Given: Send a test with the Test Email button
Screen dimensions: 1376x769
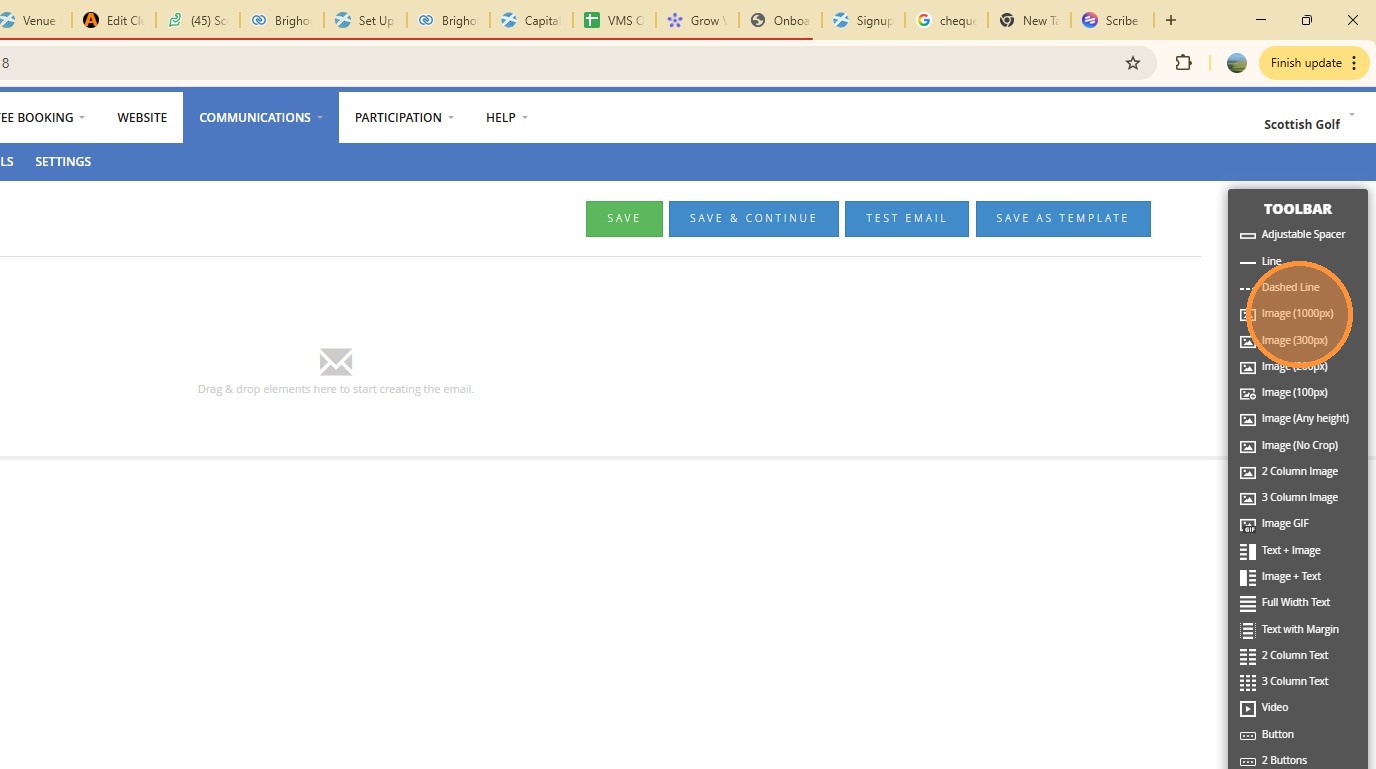Looking at the screenshot, I should [x=906, y=219].
